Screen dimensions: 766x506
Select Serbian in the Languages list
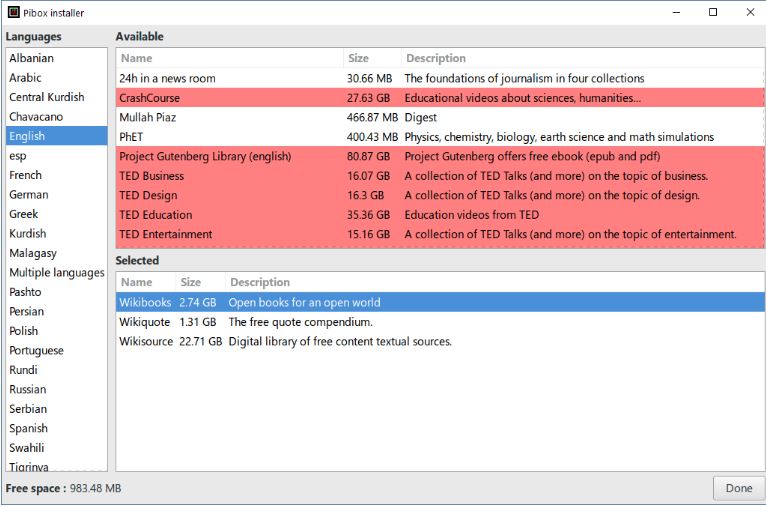click(57, 409)
